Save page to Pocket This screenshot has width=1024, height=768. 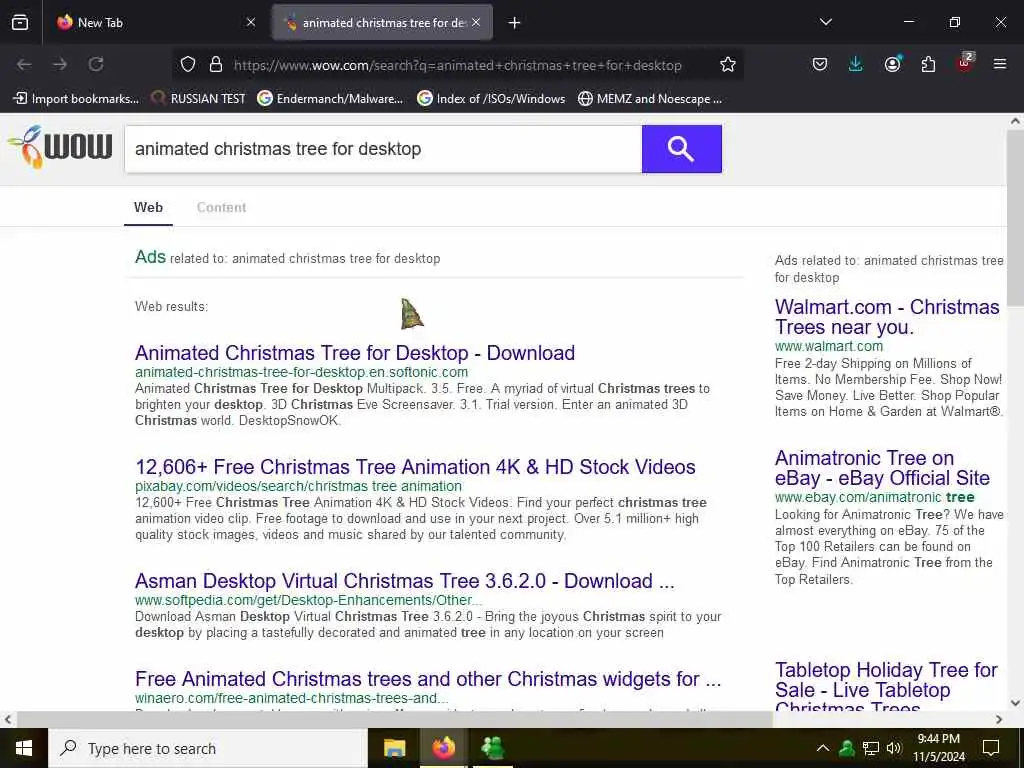coord(820,64)
